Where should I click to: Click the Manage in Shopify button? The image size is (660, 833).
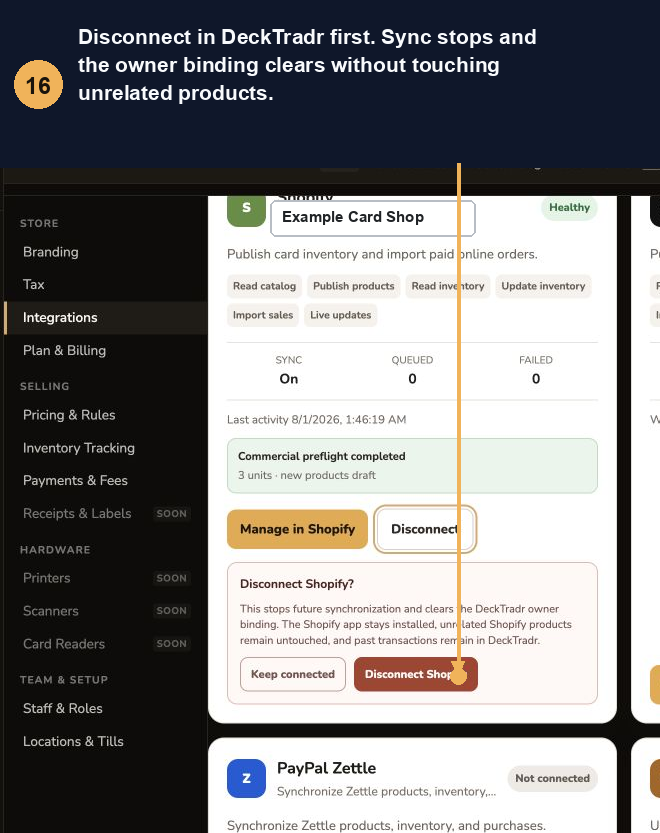[297, 529]
